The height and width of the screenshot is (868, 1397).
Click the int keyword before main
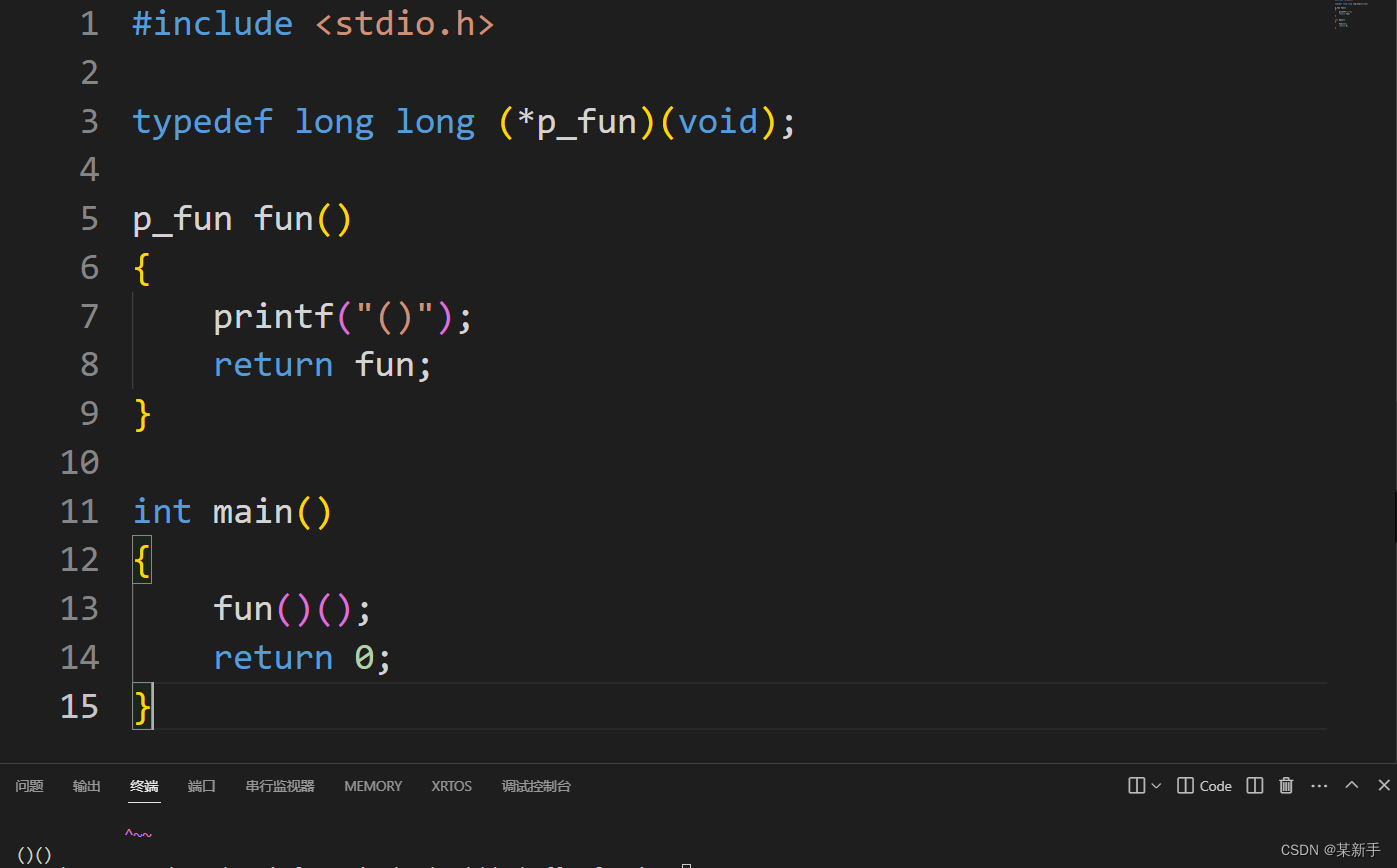(x=162, y=512)
